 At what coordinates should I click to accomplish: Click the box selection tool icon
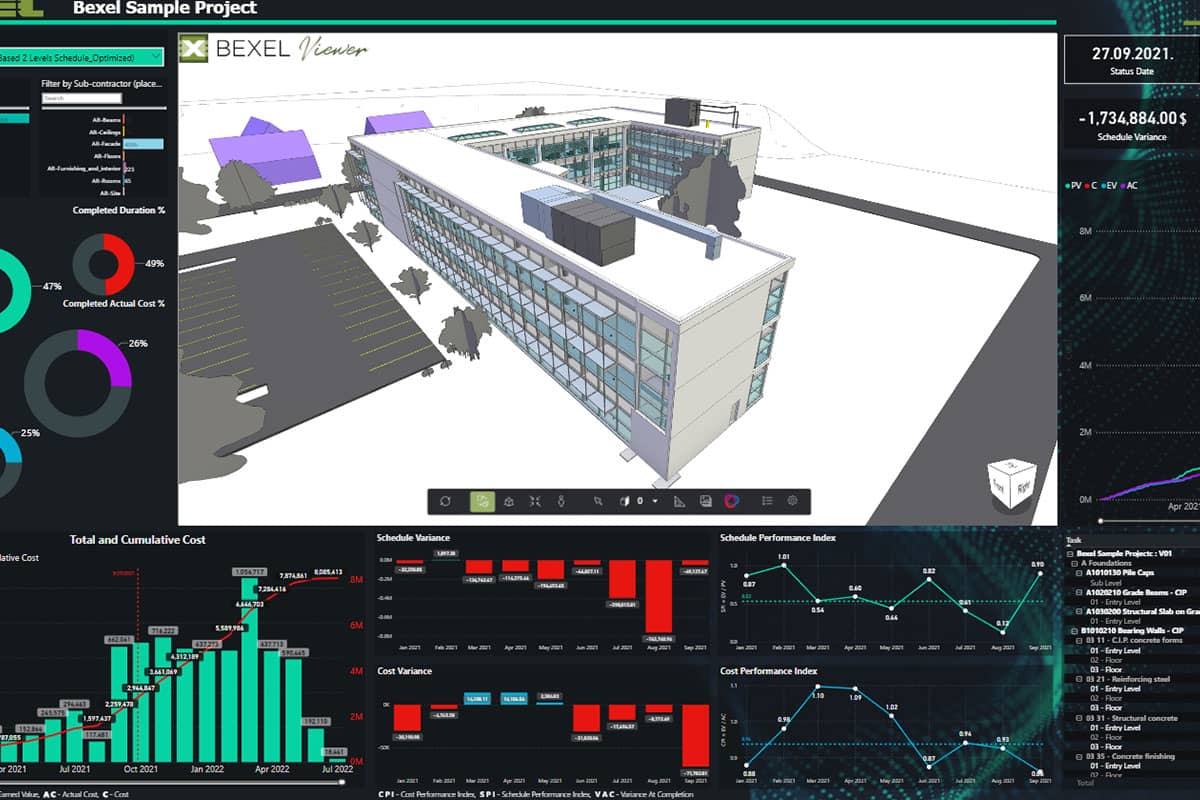(x=598, y=501)
